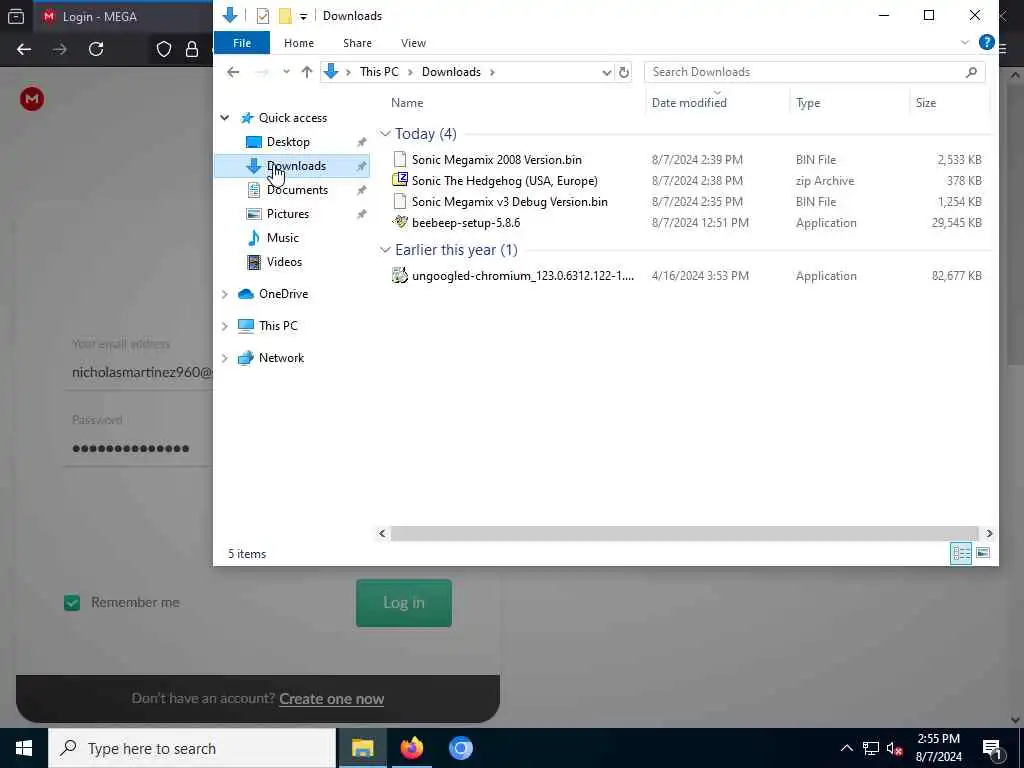This screenshot has height=768, width=1024.
Task: Open the taskbar notification center
Action: (993, 748)
